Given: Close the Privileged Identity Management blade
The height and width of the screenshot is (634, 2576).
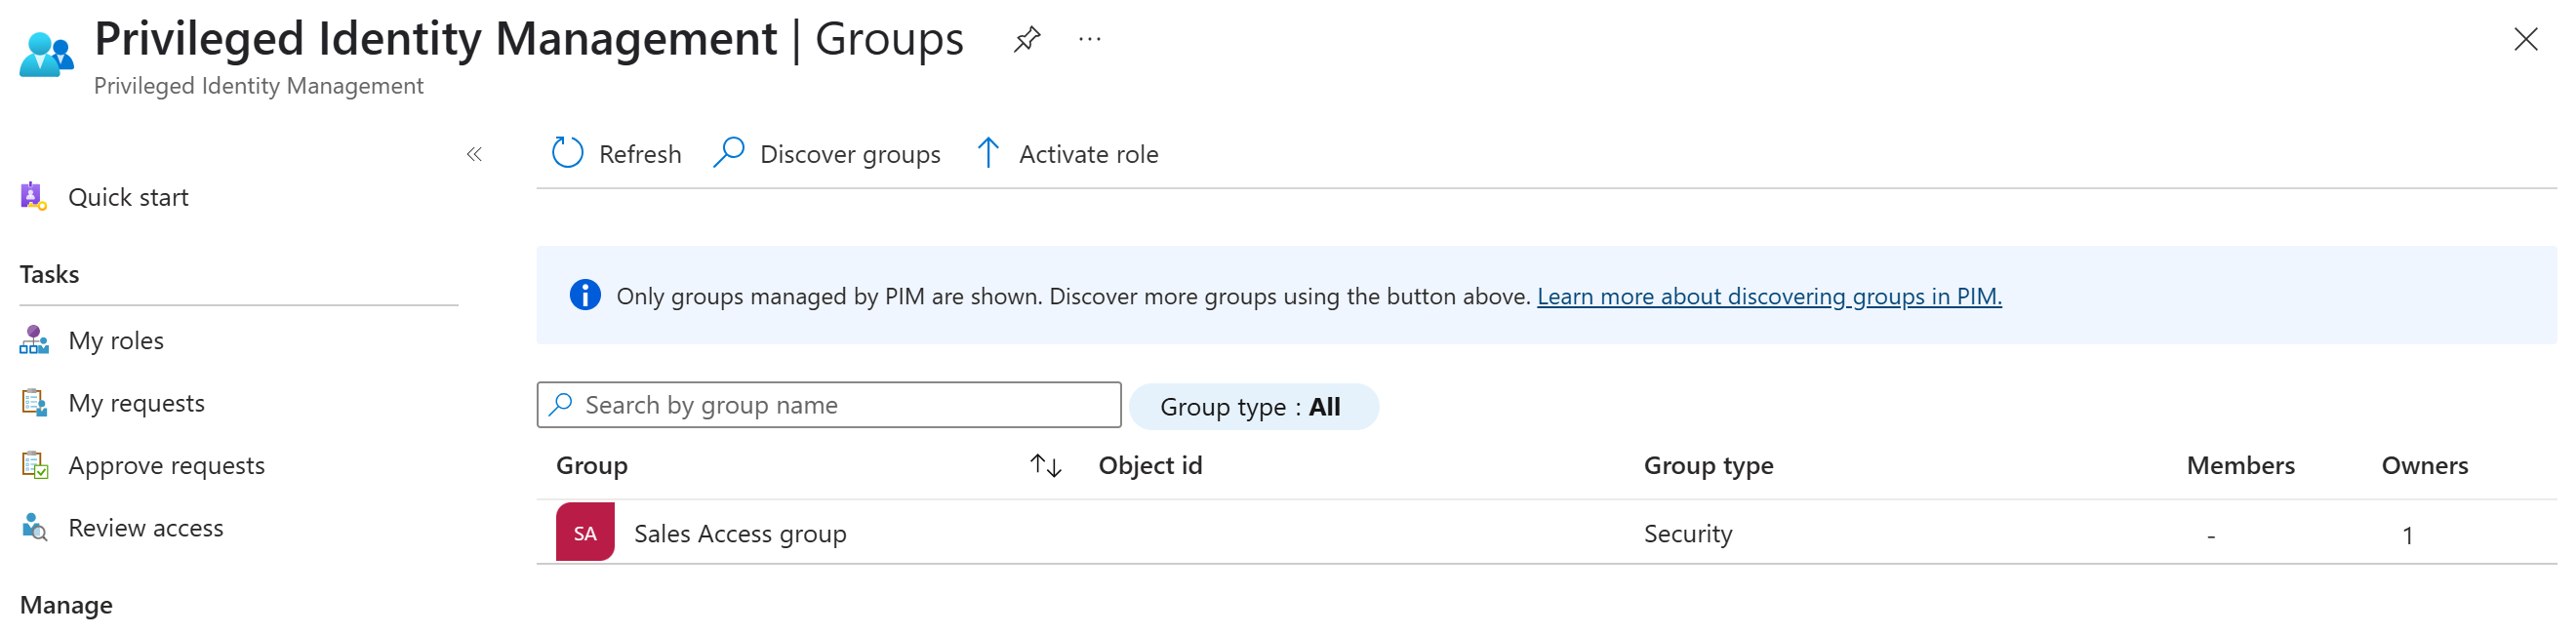Looking at the screenshot, I should click(2525, 40).
